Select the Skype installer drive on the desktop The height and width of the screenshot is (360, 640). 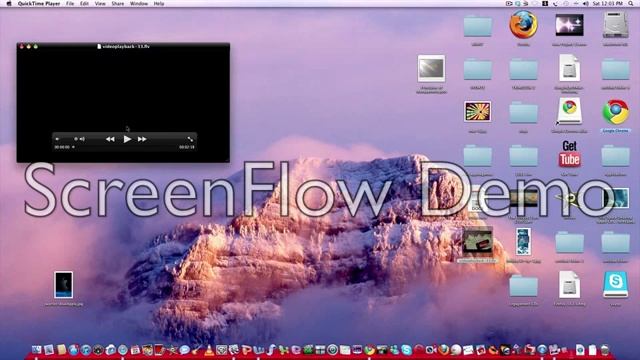616,284
